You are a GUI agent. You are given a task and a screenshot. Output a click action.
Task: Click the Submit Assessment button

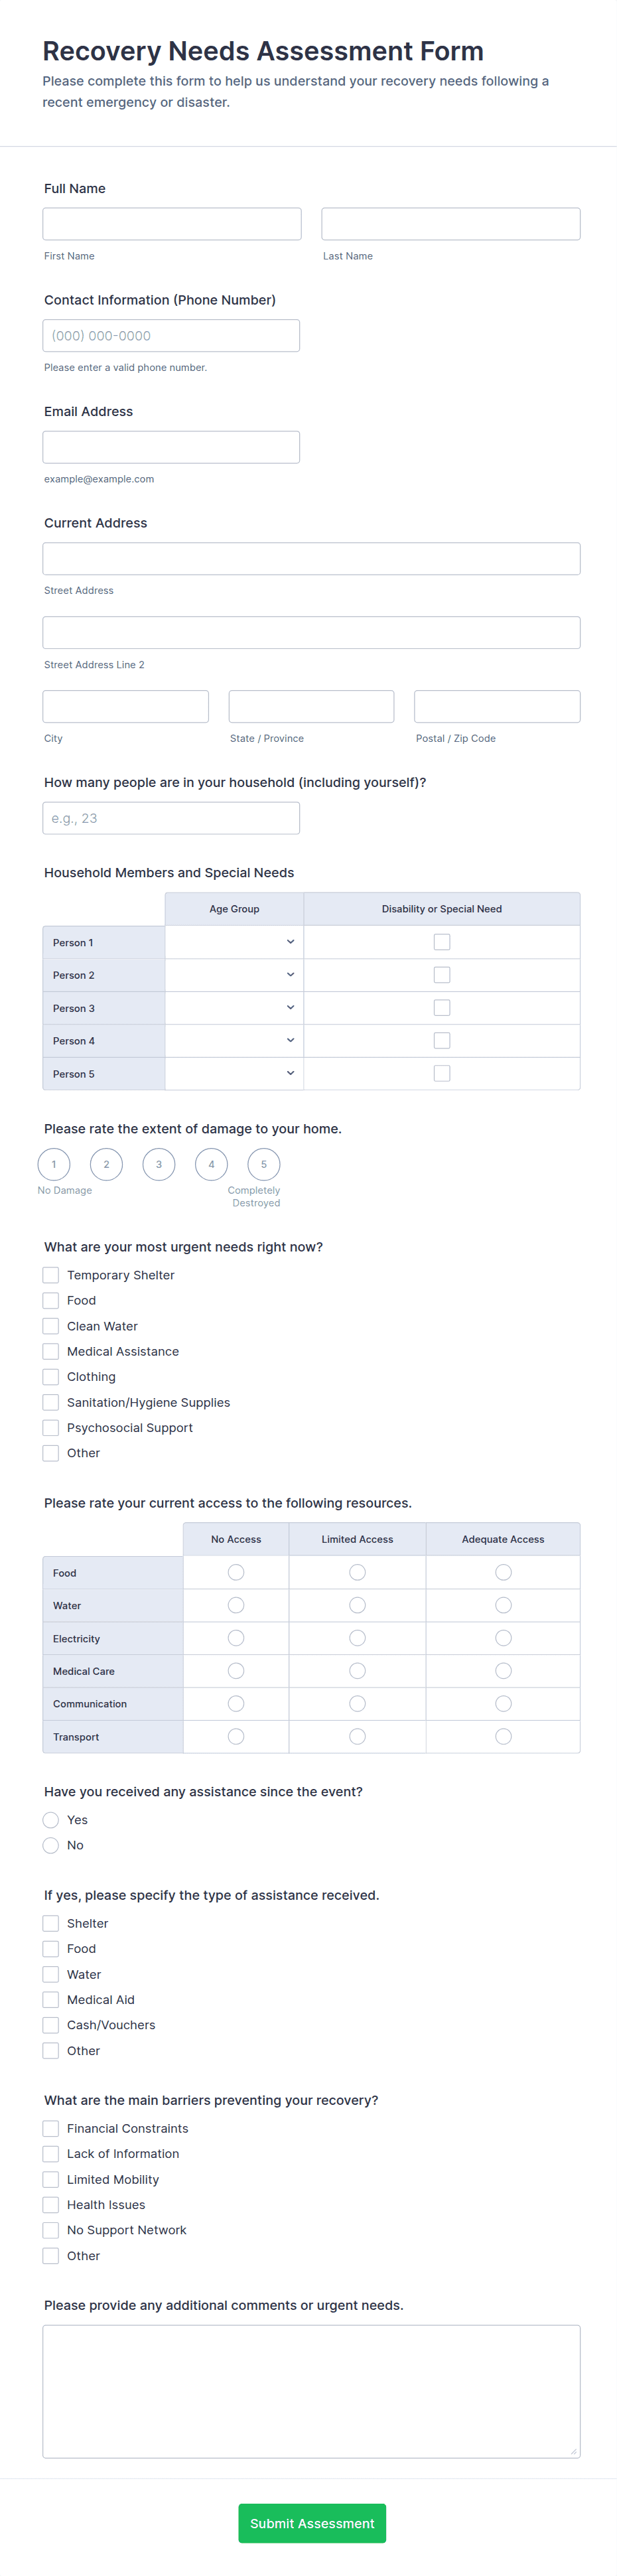click(312, 2523)
